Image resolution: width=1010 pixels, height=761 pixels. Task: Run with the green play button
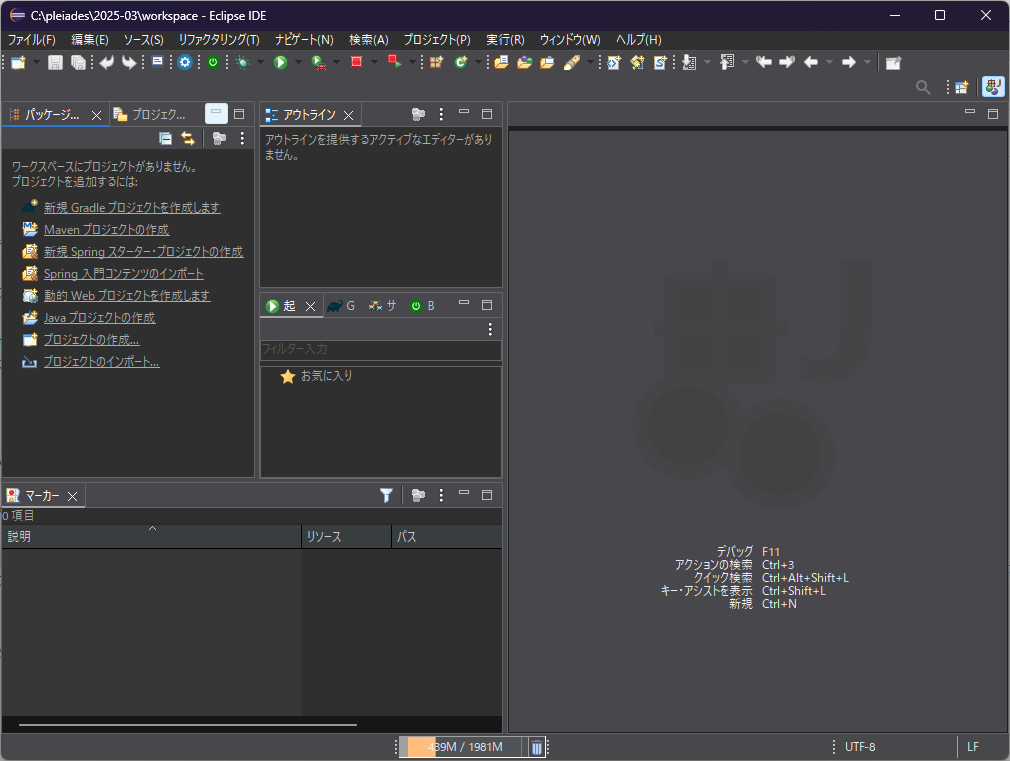click(x=280, y=63)
